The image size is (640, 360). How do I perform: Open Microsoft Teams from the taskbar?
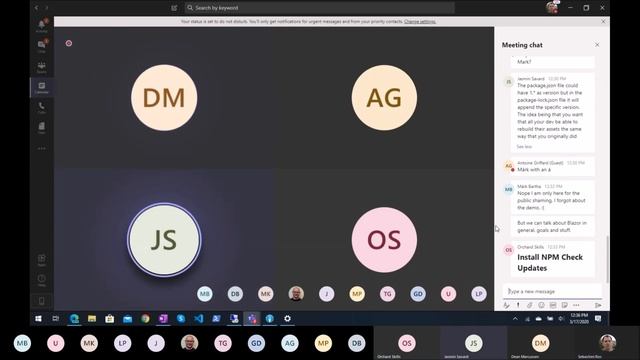[252, 319]
